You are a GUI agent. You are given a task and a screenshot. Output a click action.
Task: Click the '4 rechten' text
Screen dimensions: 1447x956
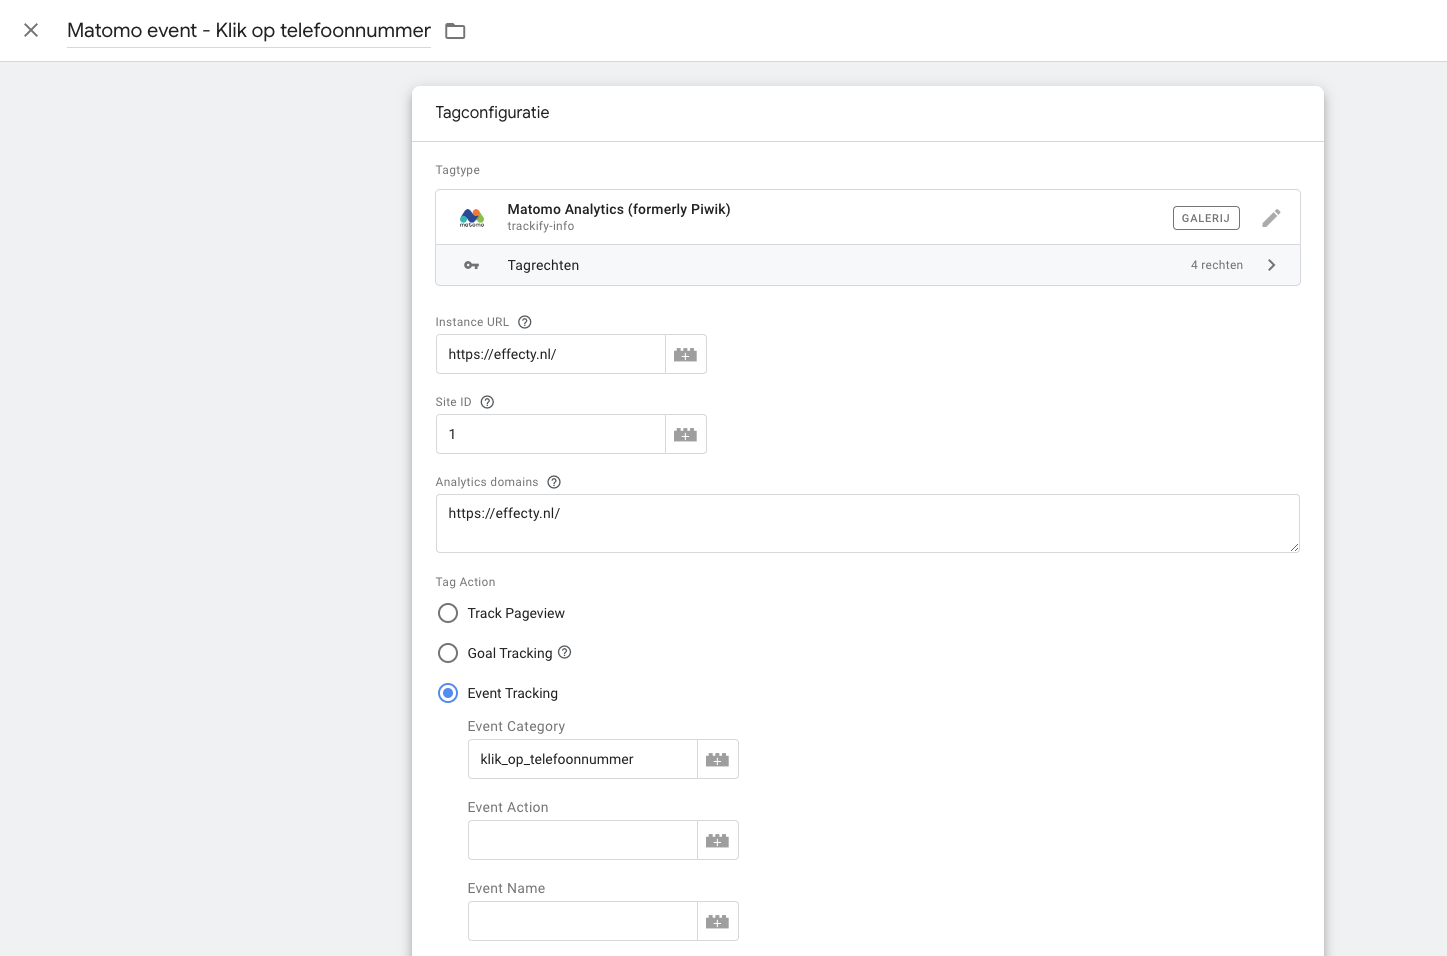point(1217,265)
